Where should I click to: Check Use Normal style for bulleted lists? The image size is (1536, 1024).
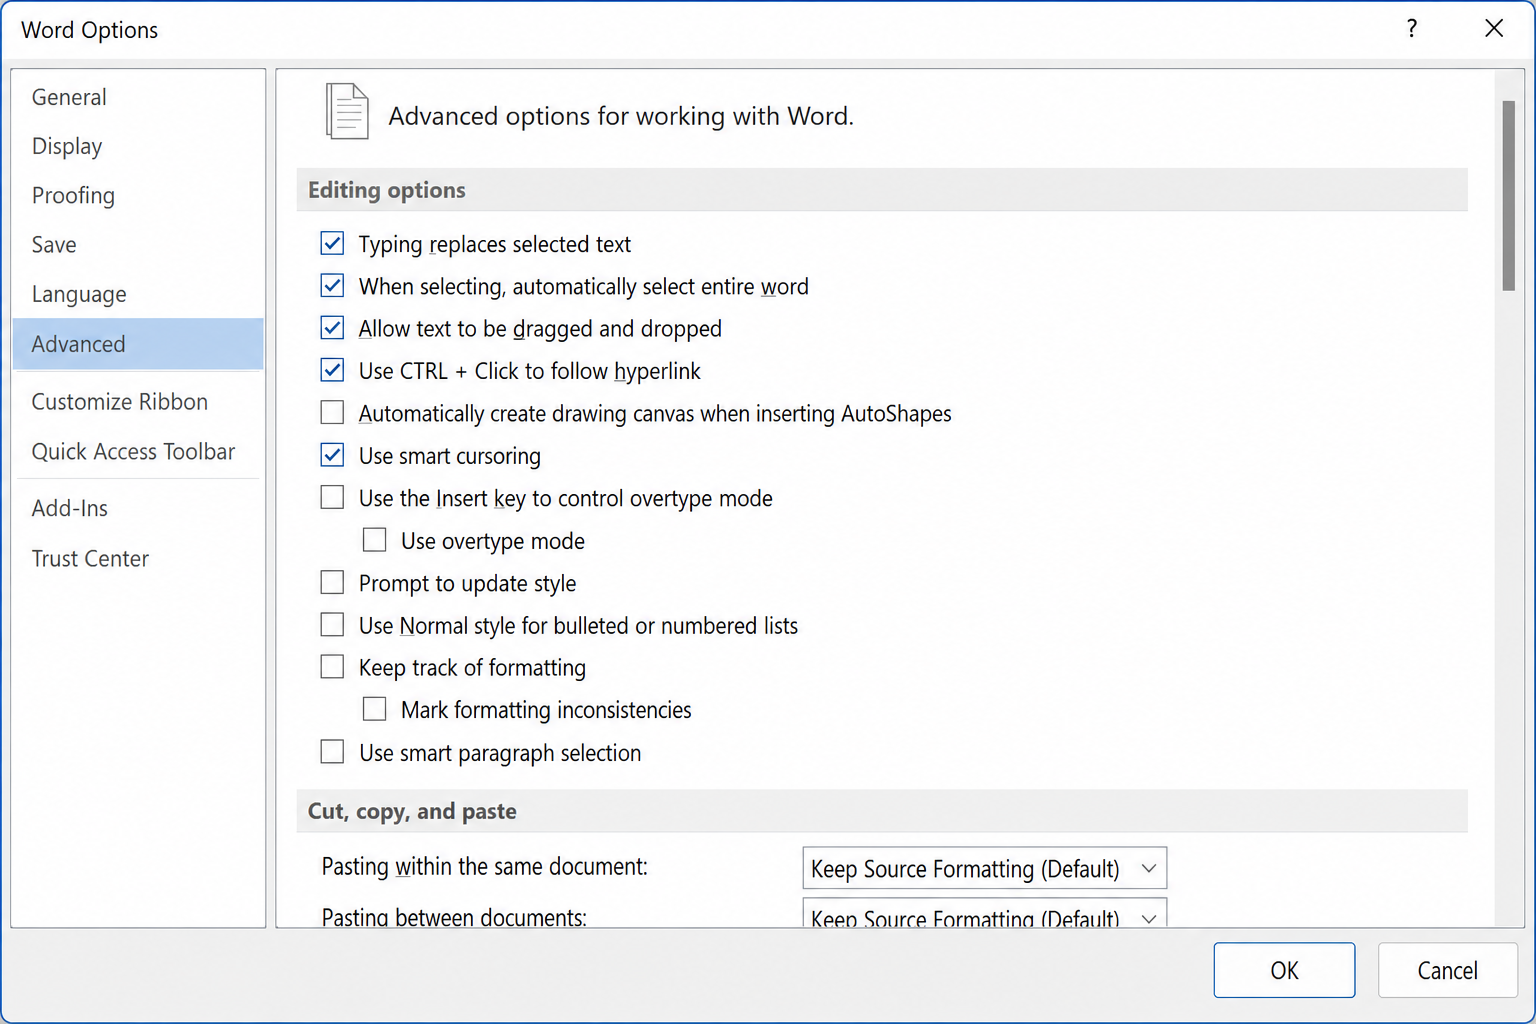pyautogui.click(x=332, y=625)
